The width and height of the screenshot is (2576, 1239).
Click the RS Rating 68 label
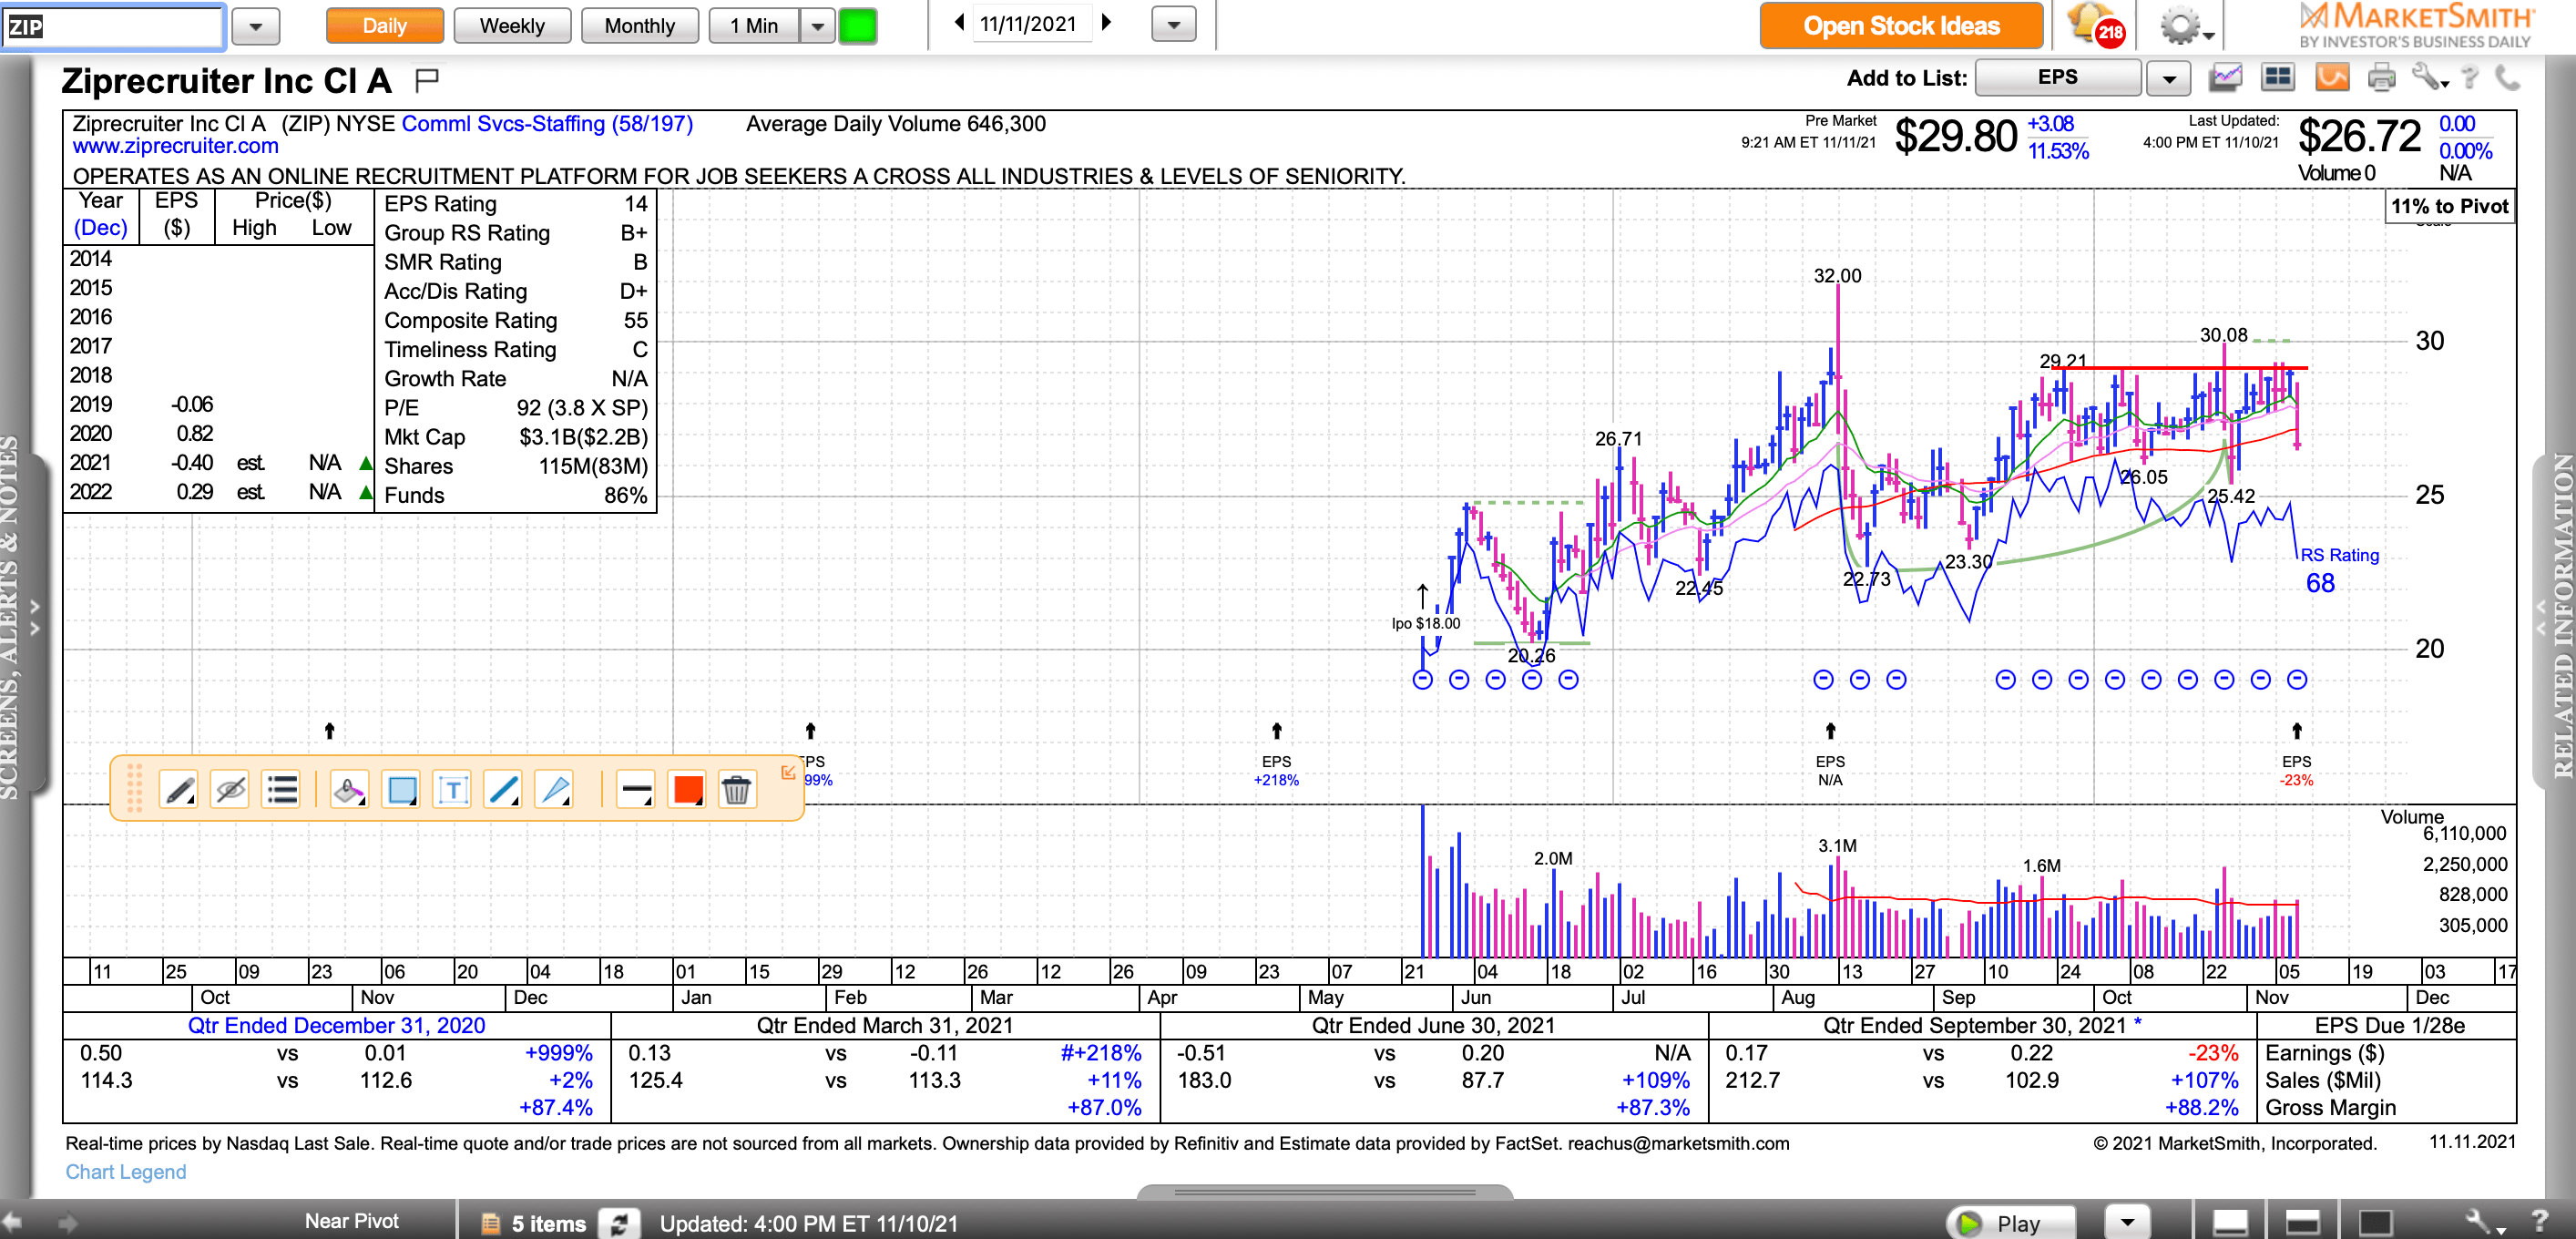2338,570
